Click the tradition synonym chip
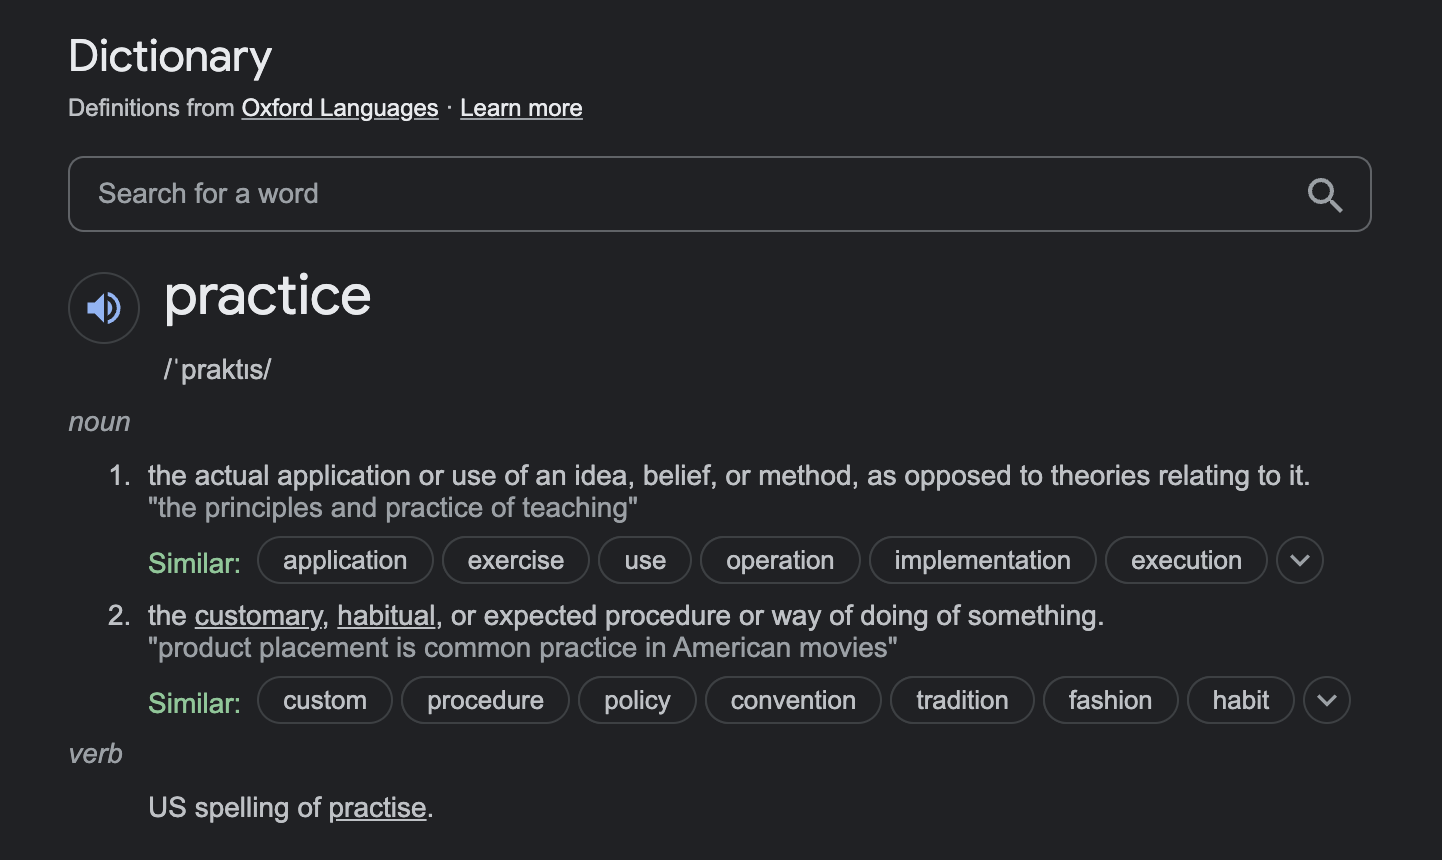The width and height of the screenshot is (1442, 860). (x=962, y=700)
